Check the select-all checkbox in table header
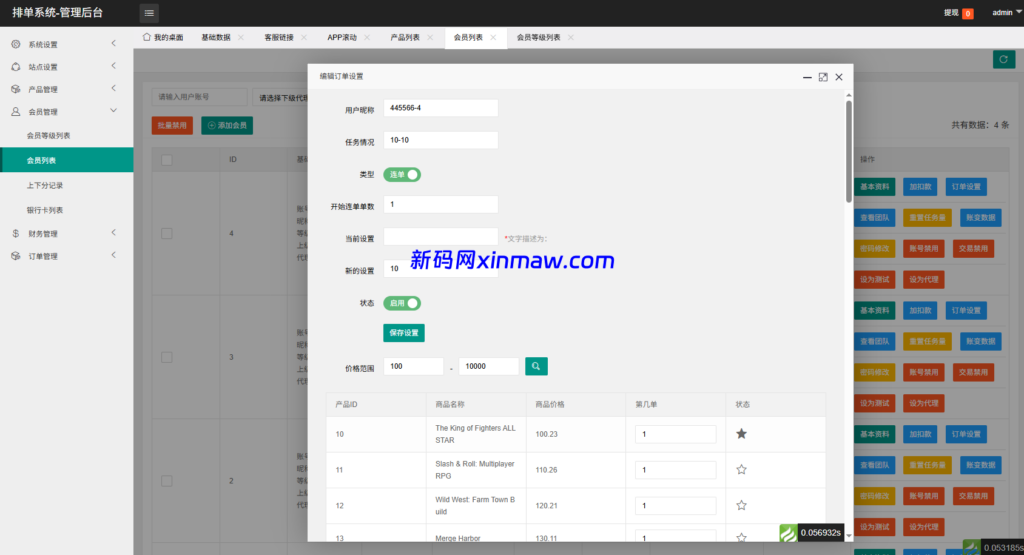 pos(167,160)
